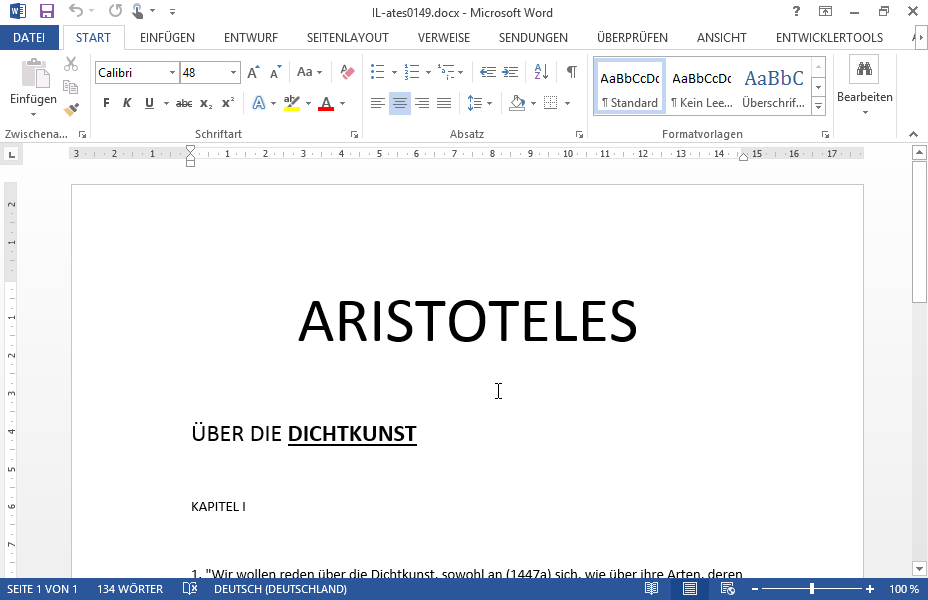The height and width of the screenshot is (600, 928).
Task: Click the proofing status icon in status bar
Action: (x=189, y=589)
